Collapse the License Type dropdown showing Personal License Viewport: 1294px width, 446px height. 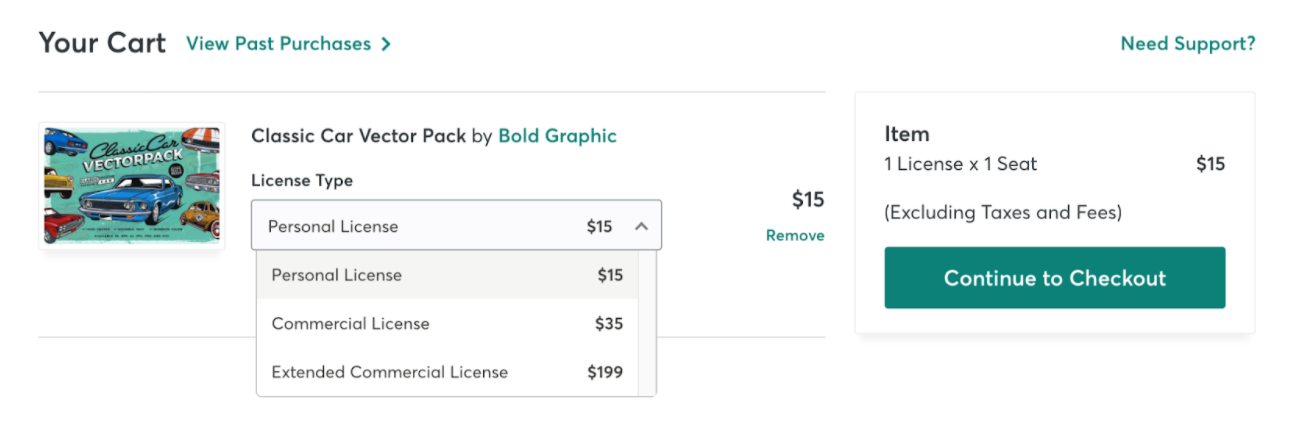tap(456, 226)
